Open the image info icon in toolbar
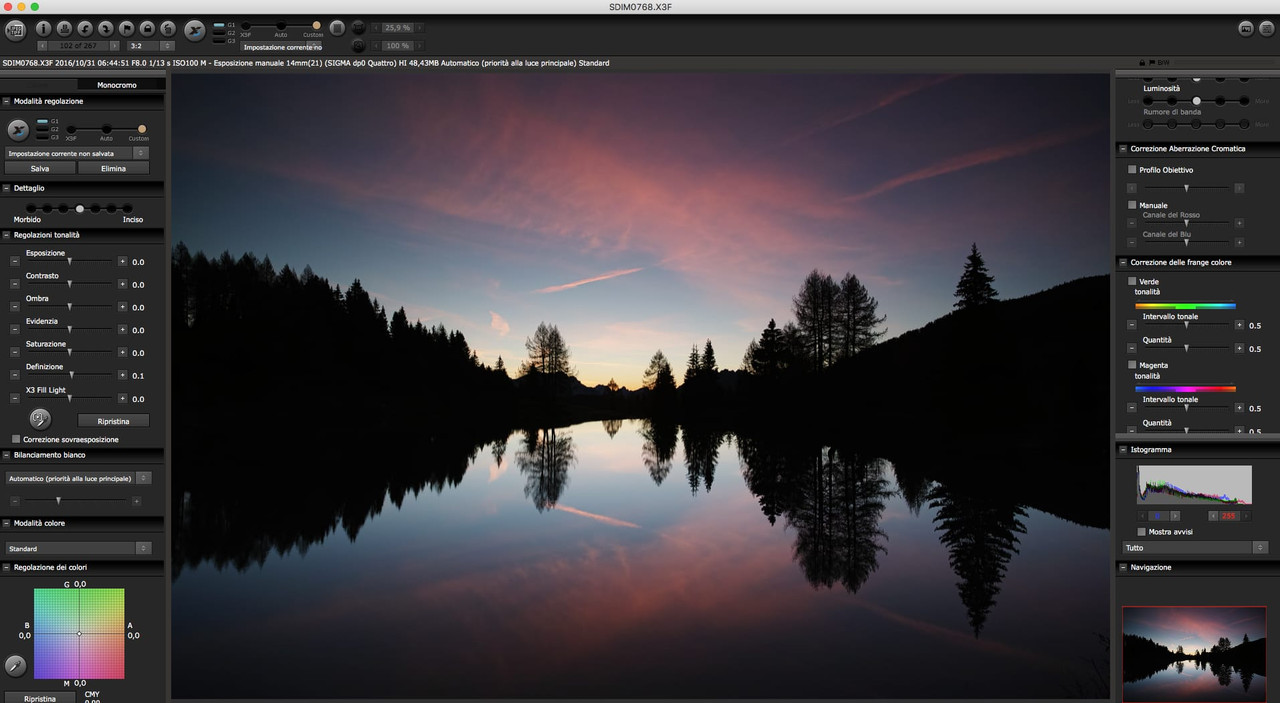Image resolution: width=1280 pixels, height=703 pixels. [44, 29]
